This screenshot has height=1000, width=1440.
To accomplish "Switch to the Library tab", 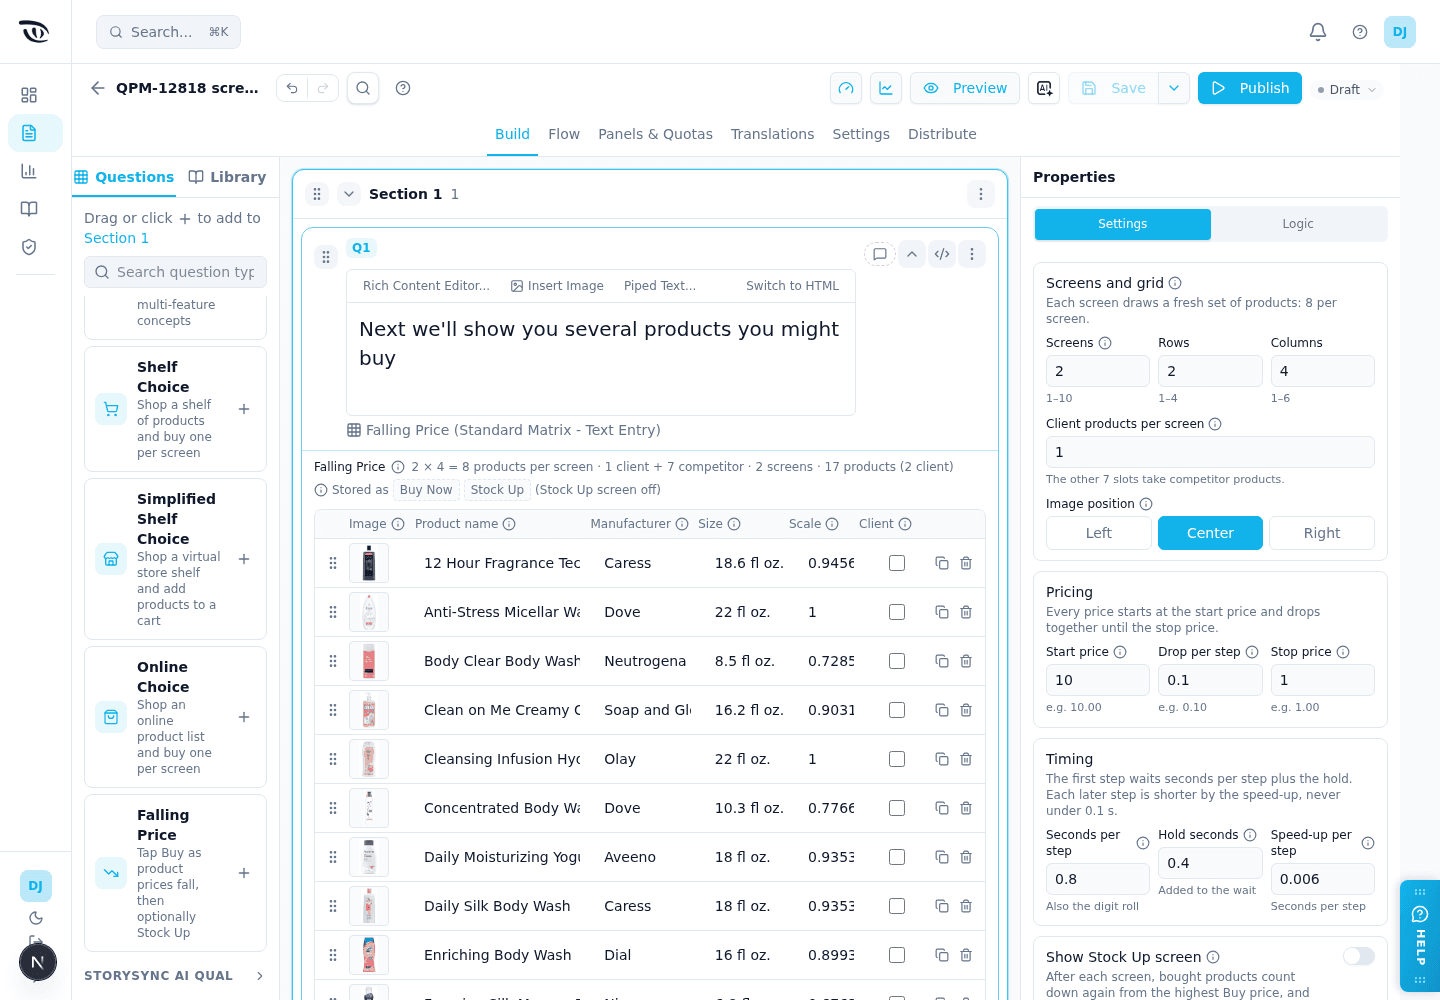I will tap(228, 177).
